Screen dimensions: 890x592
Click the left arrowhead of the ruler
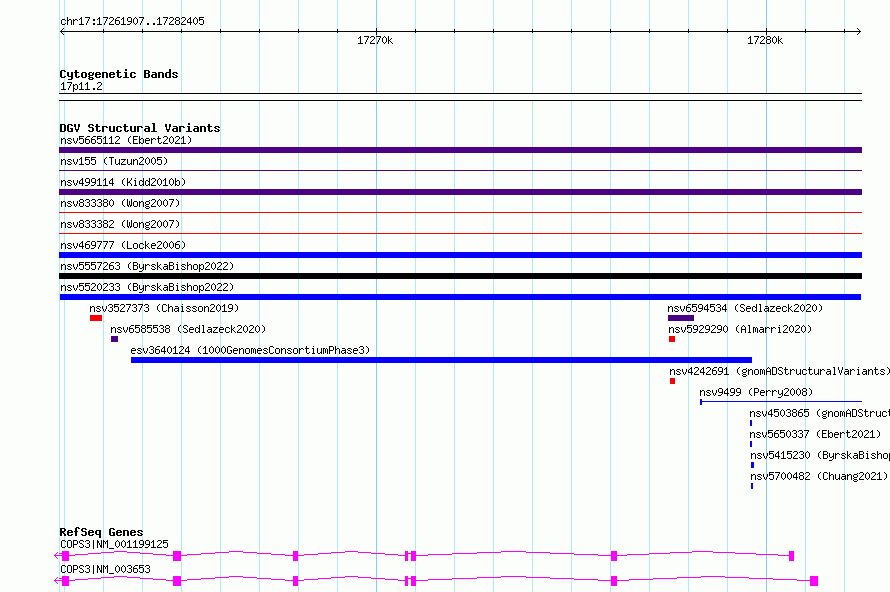click(62, 31)
